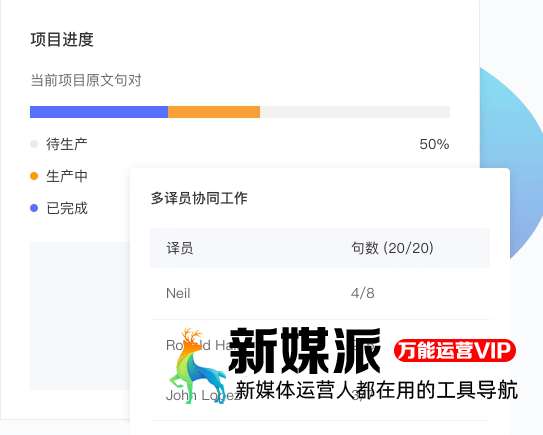
Task: Click the 译员 column header
Action: click(180, 248)
